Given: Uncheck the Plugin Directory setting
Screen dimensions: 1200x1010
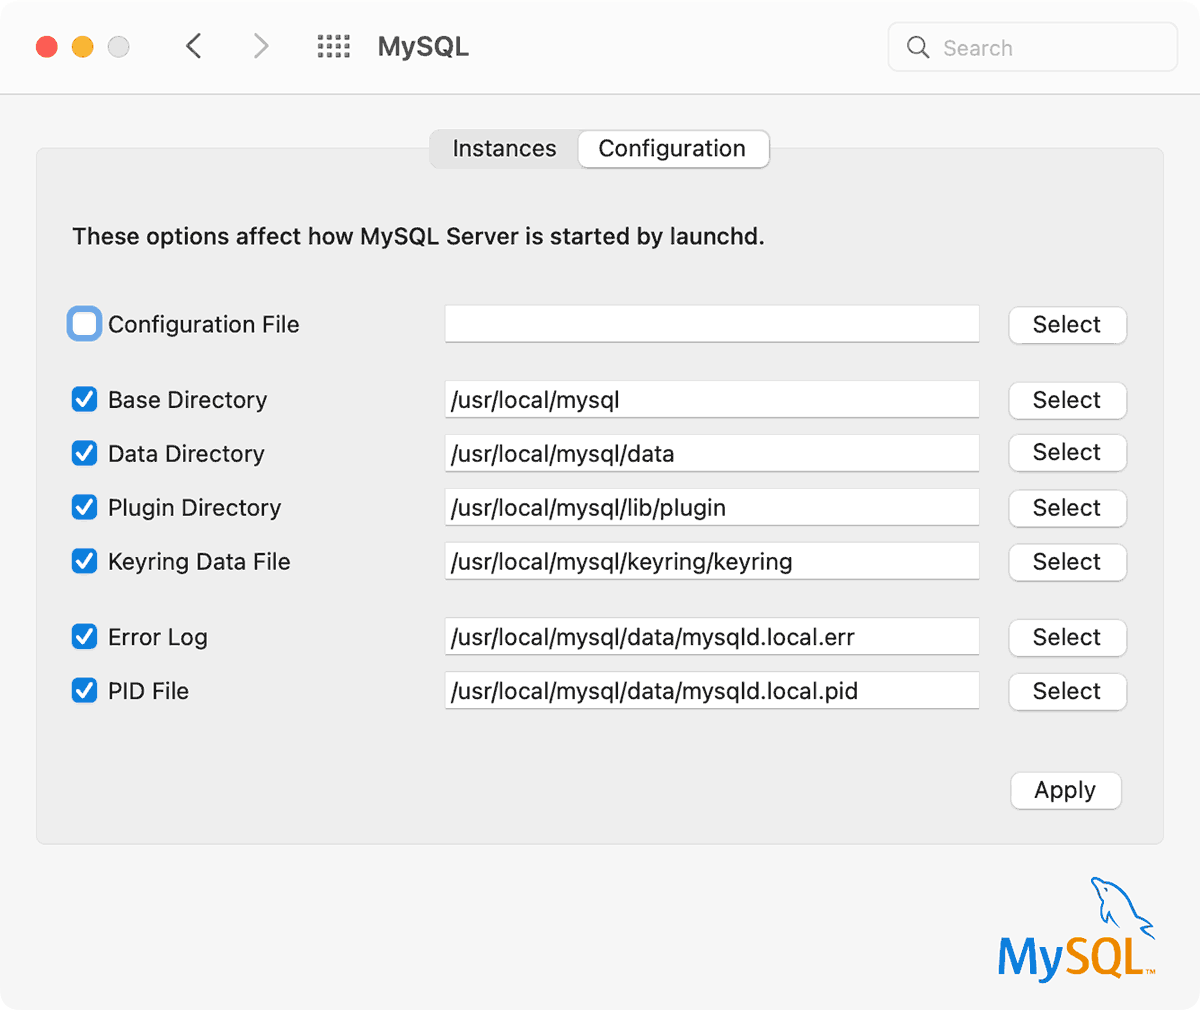Looking at the screenshot, I should click(x=84, y=507).
